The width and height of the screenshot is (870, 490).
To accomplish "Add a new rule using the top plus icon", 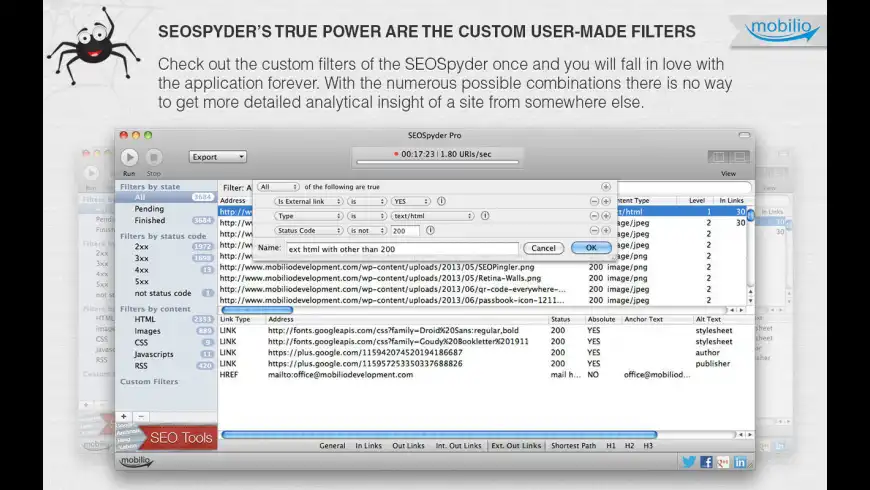I will (605, 187).
